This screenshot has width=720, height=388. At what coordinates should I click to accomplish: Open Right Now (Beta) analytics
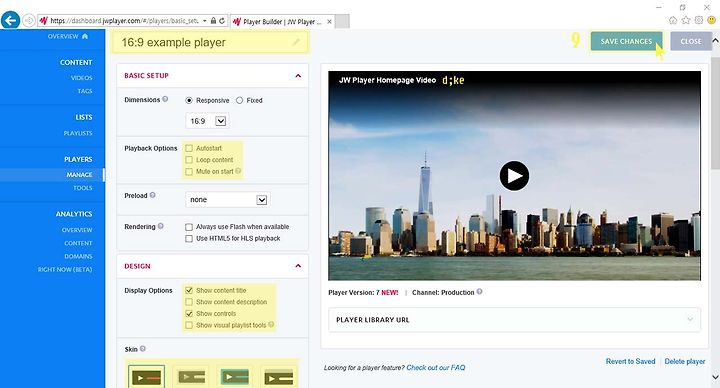(x=65, y=270)
